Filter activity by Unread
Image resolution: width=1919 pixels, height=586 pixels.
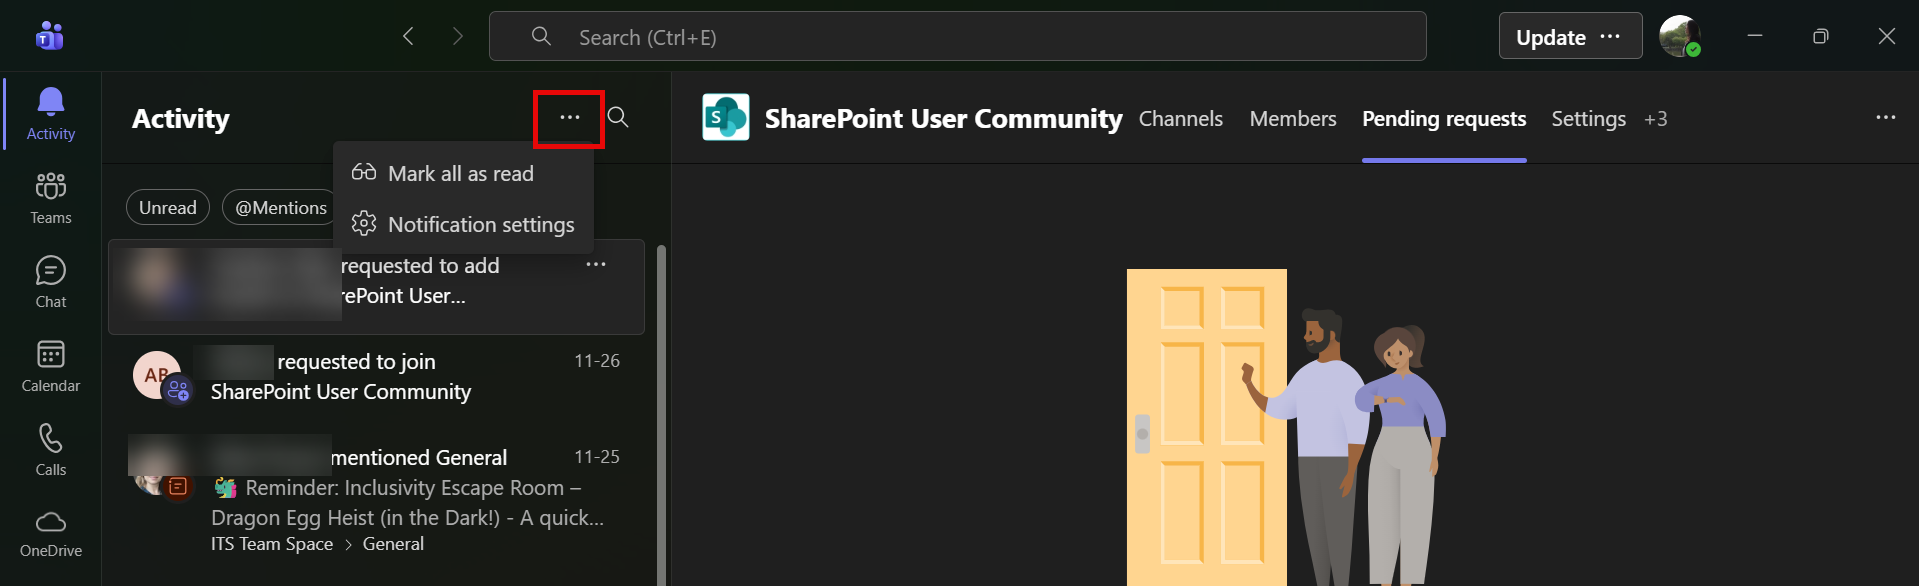coord(168,207)
